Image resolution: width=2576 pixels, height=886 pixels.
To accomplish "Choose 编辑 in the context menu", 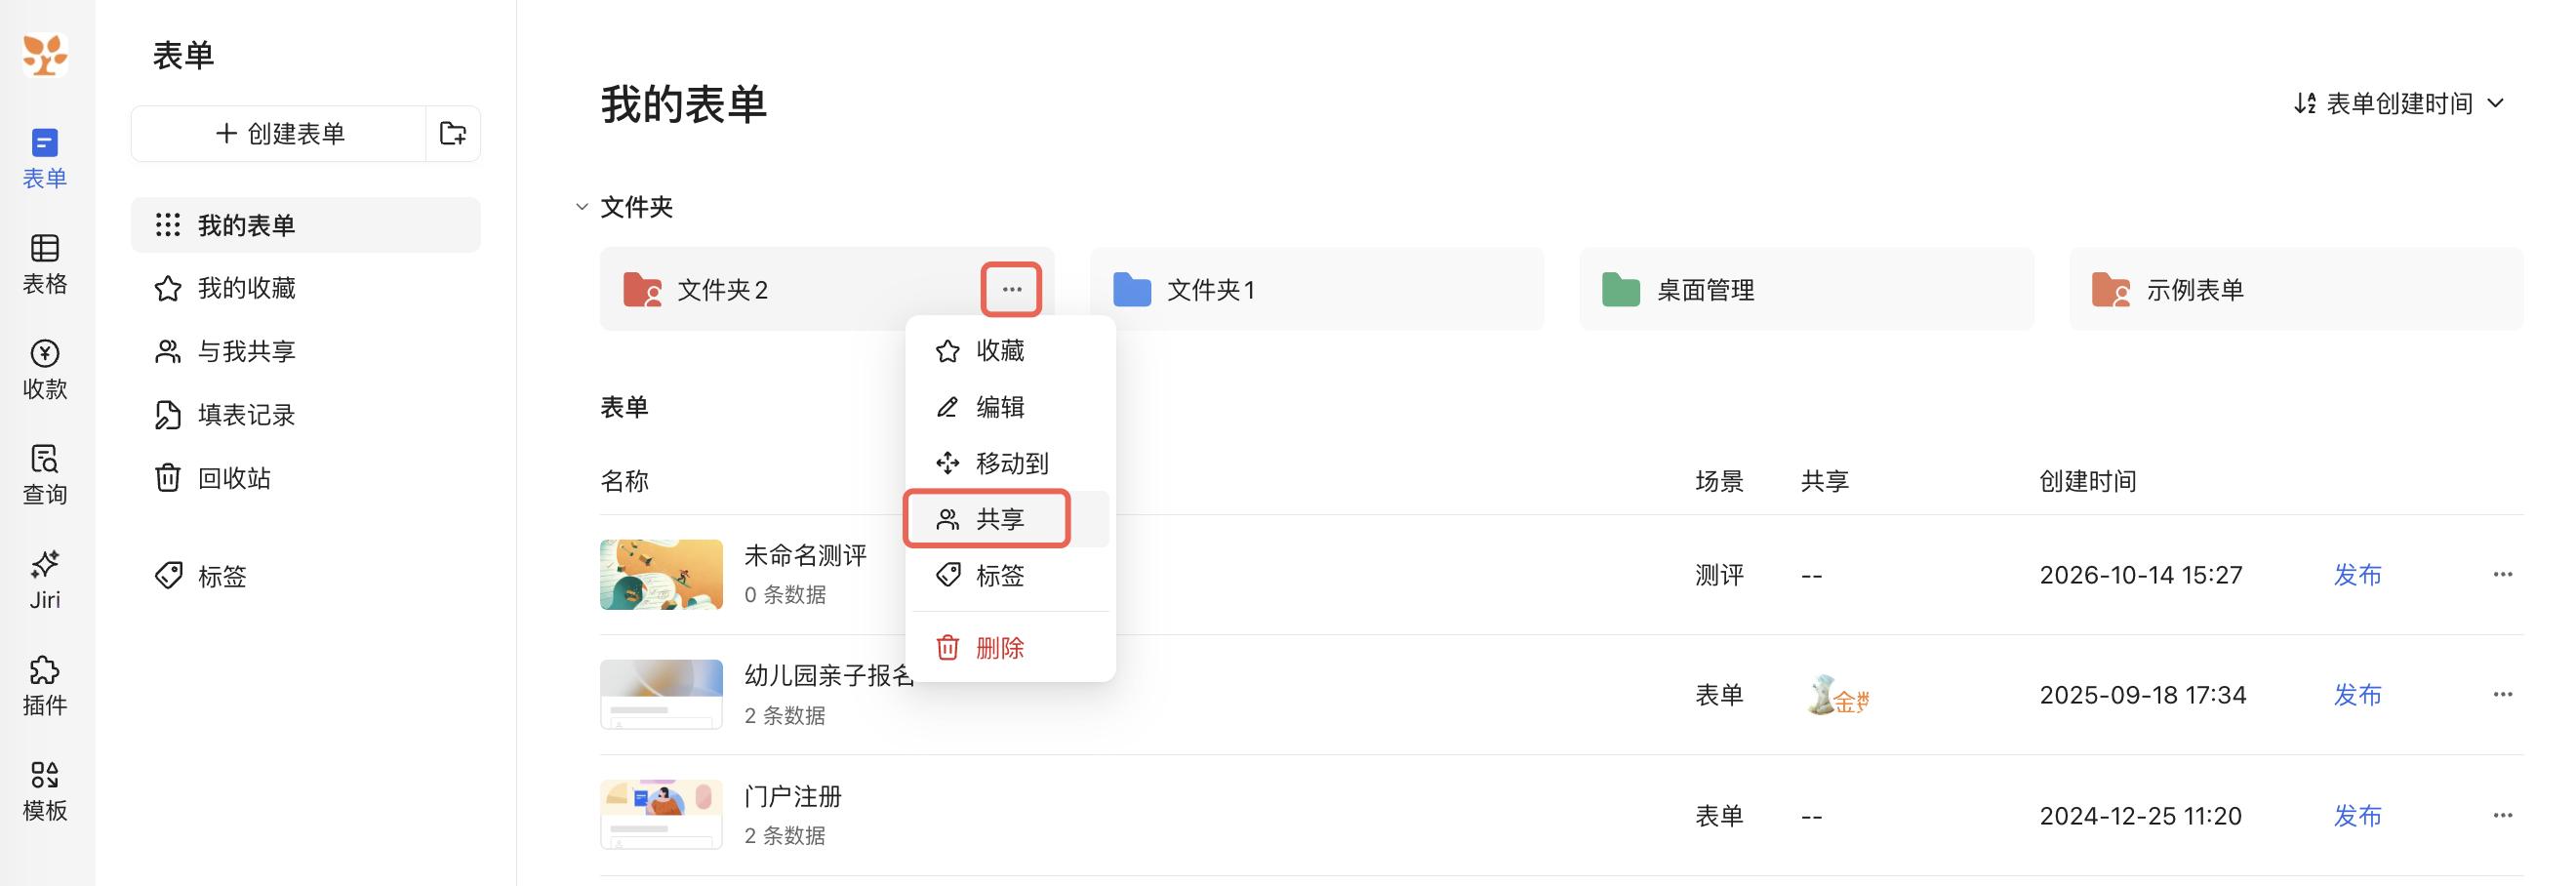I will (x=1010, y=407).
